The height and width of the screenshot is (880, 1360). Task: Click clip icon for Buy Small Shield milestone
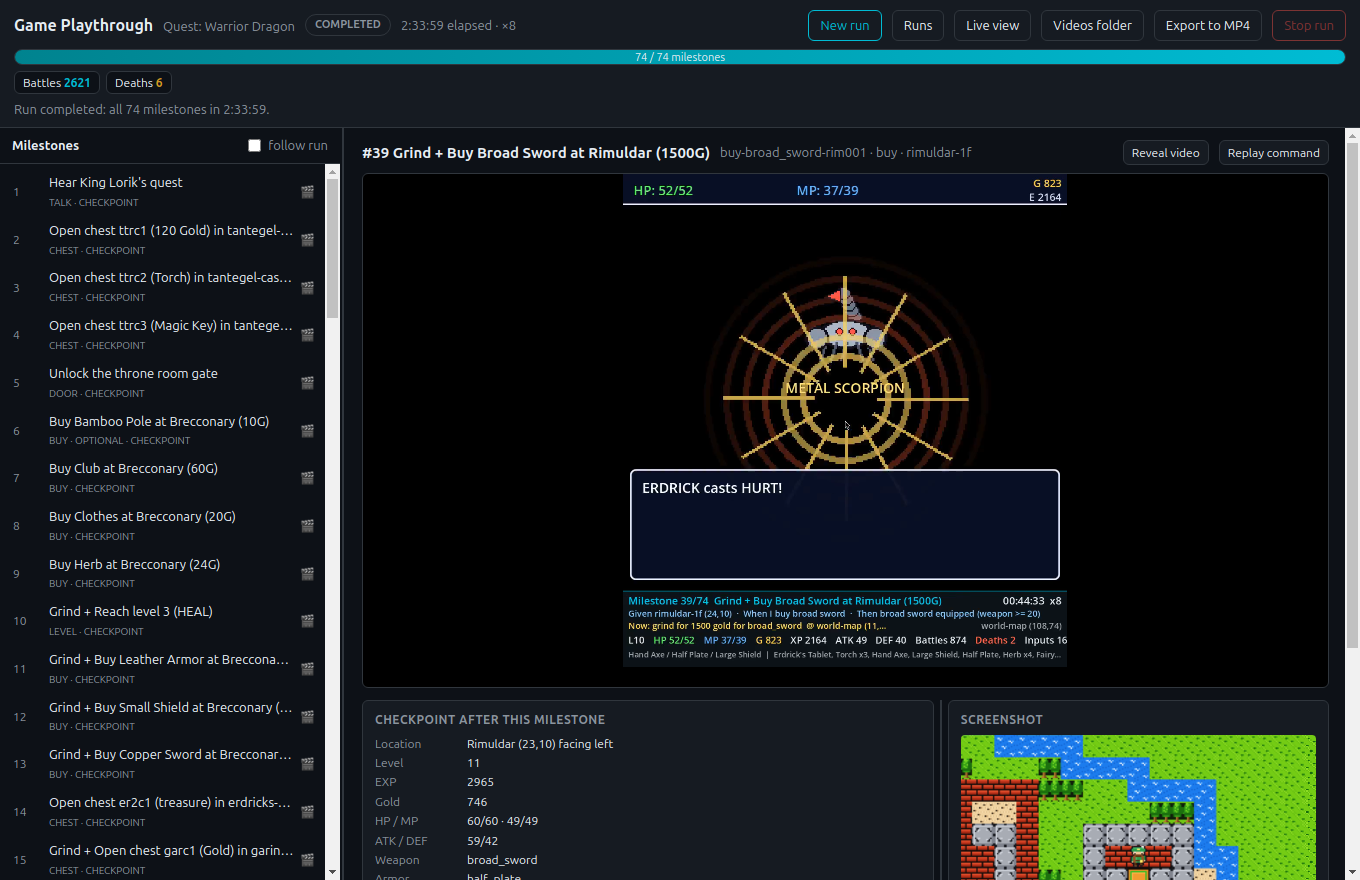point(308,717)
